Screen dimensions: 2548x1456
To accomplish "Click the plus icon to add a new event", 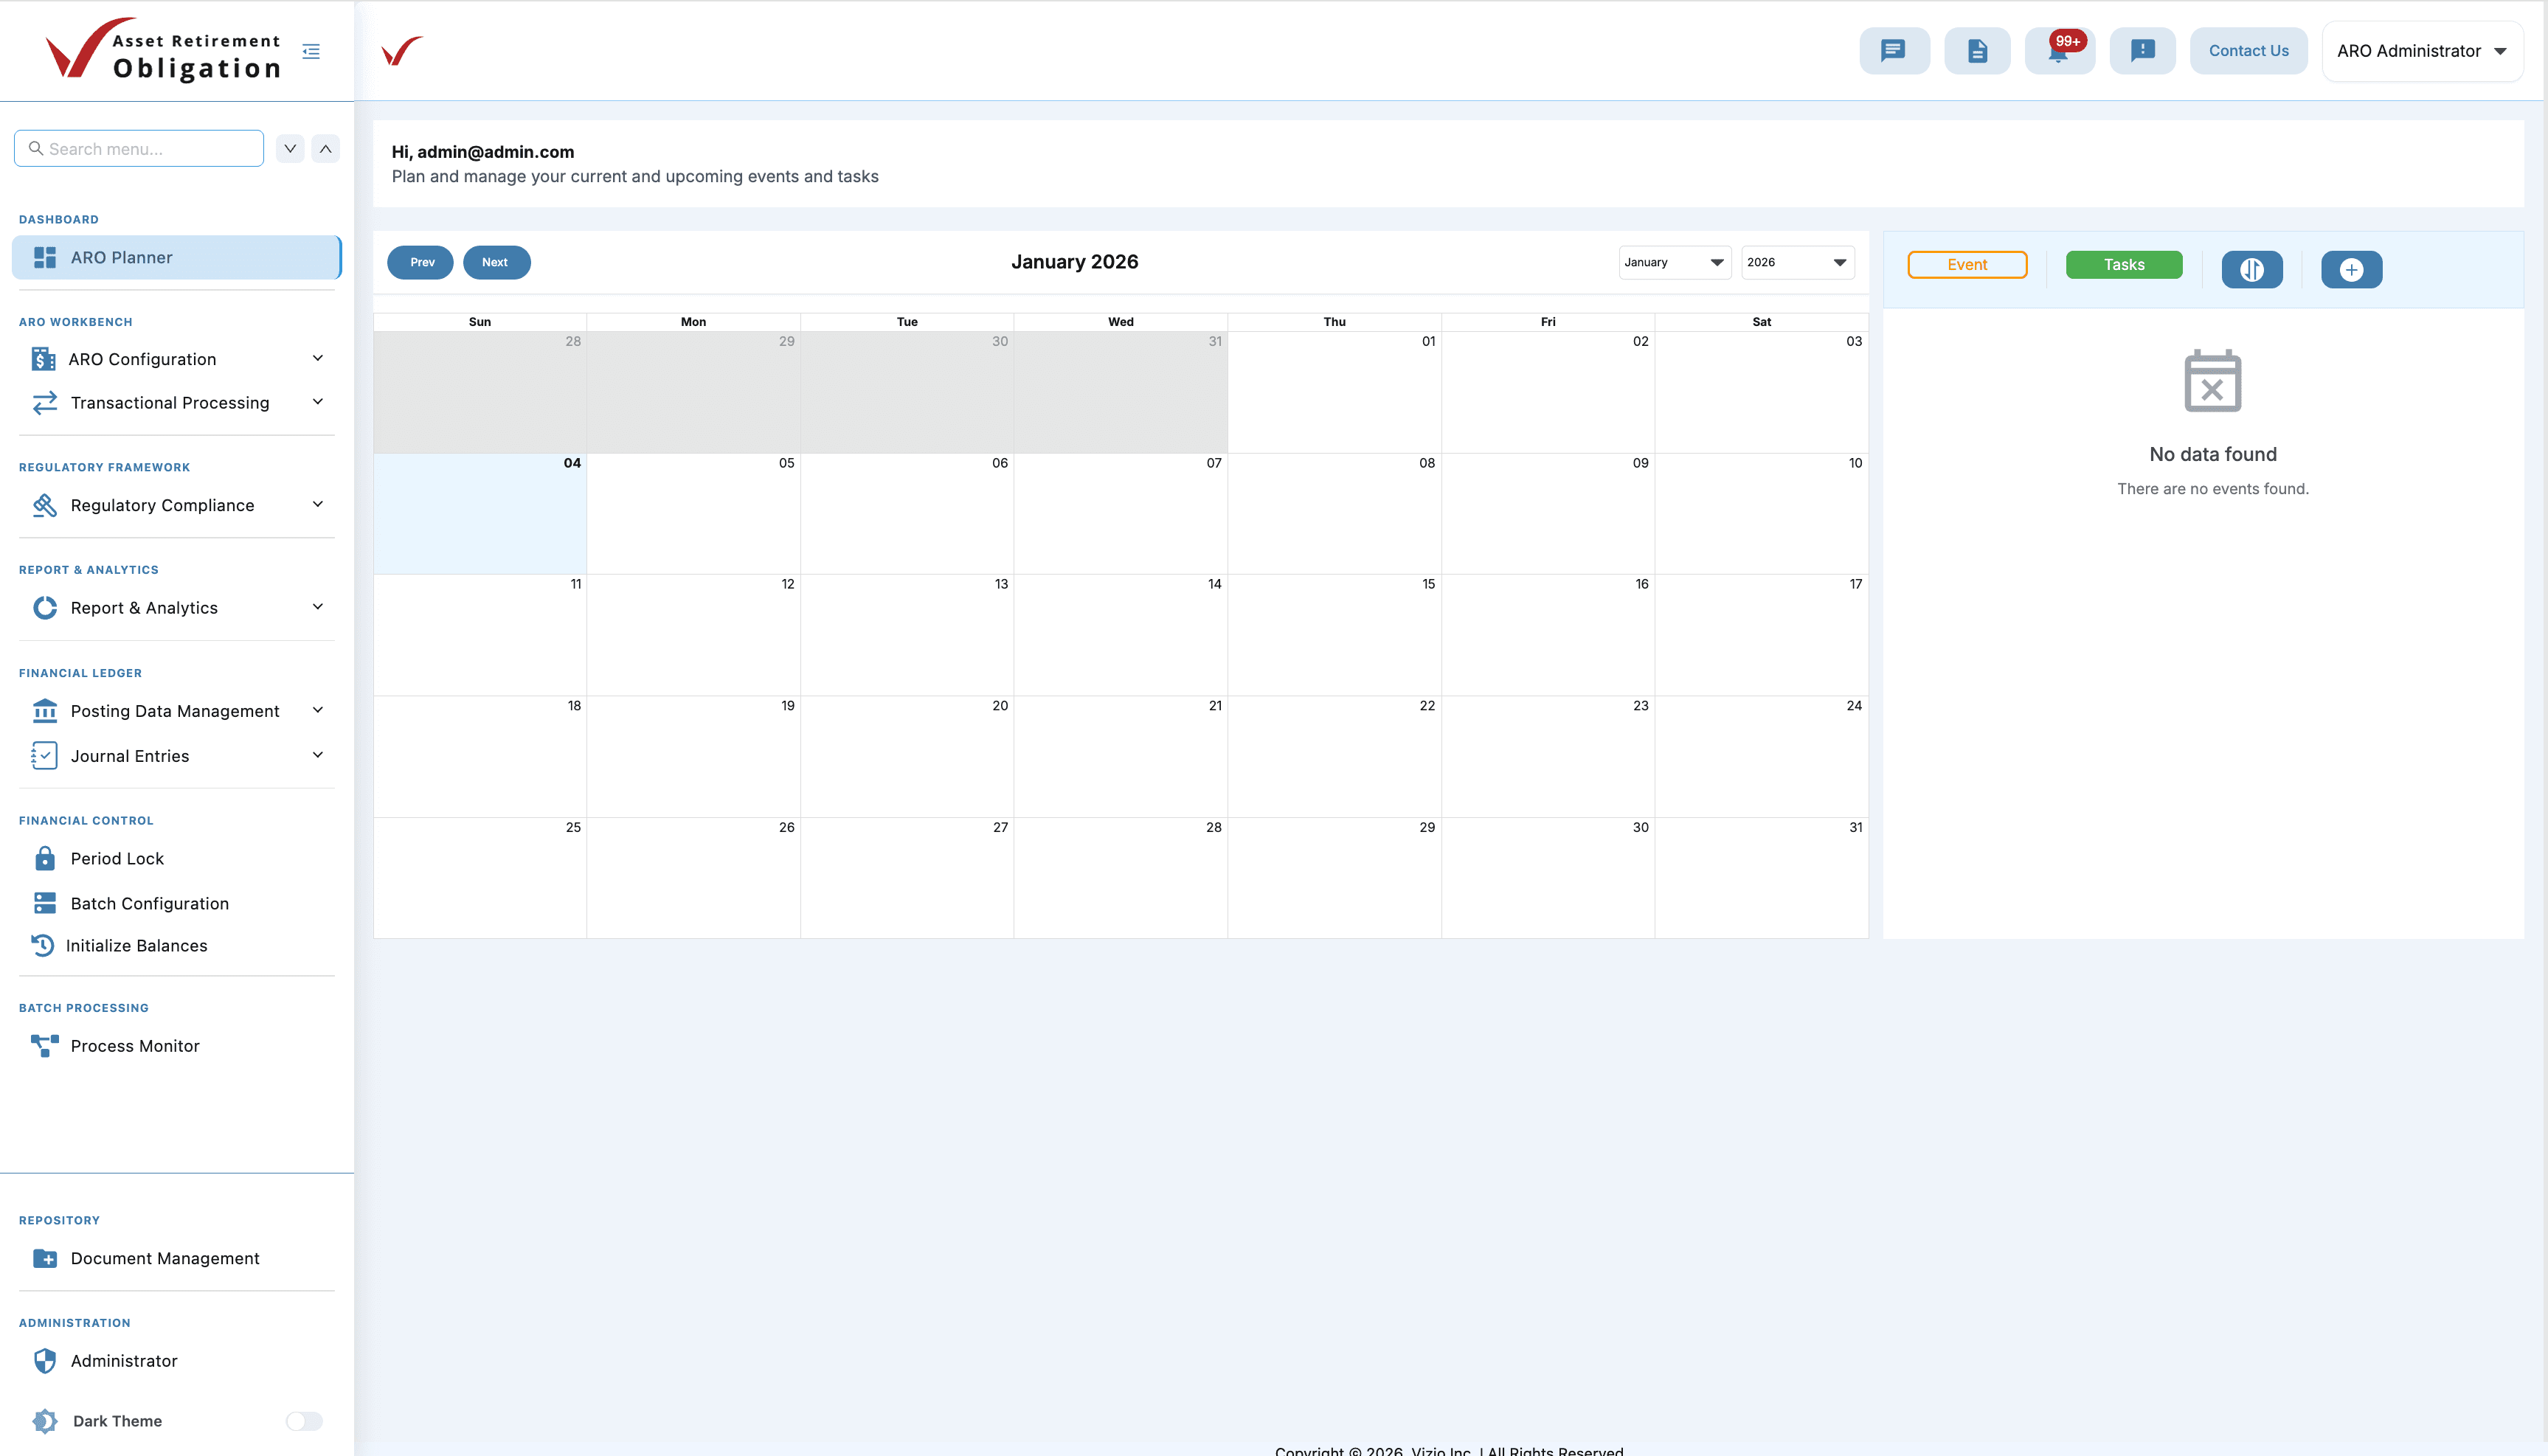I will [2351, 269].
